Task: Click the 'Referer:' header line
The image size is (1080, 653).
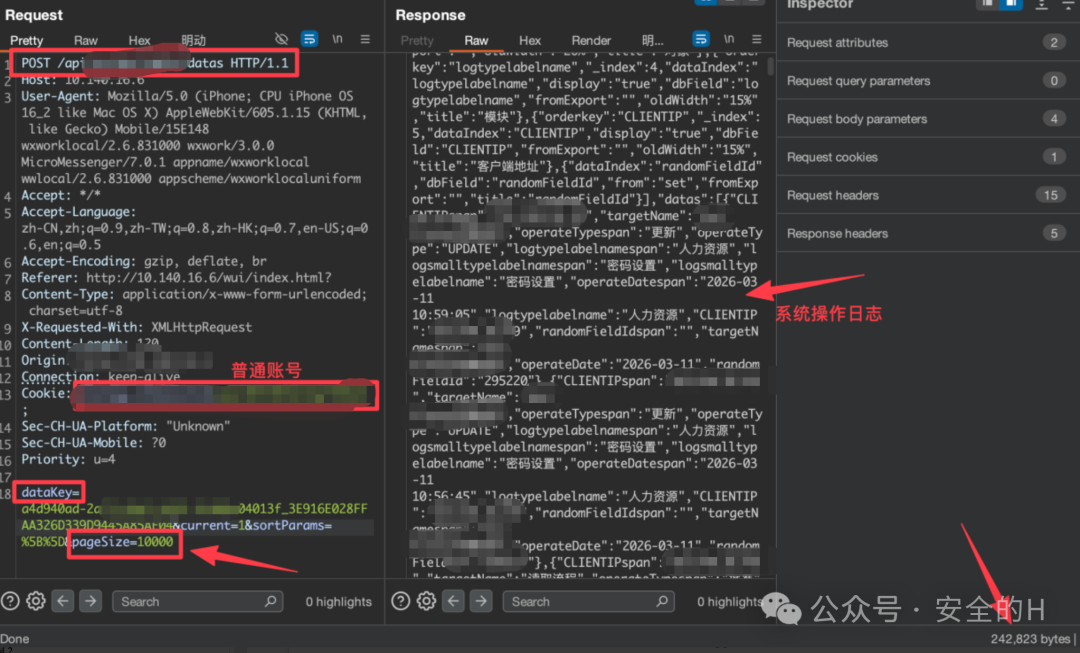Action: coord(176,278)
